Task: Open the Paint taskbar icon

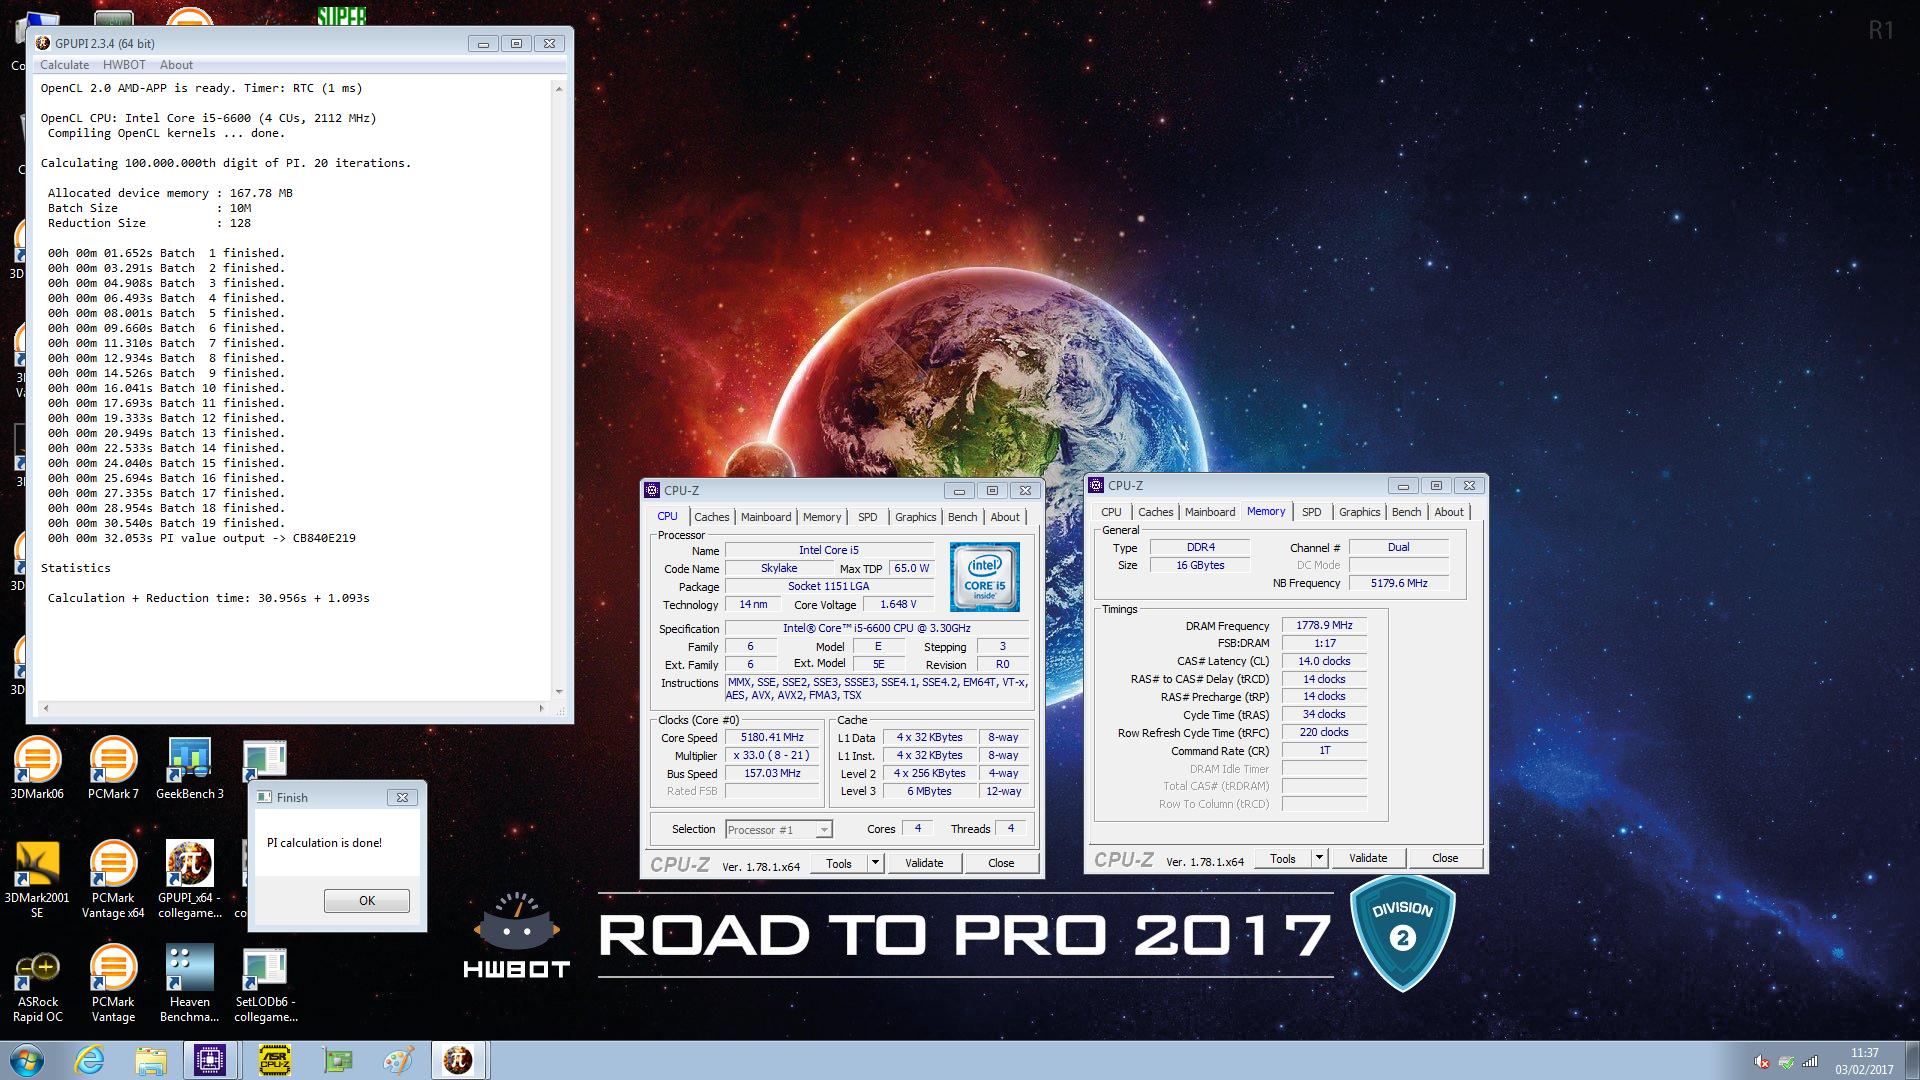Action: point(398,1060)
